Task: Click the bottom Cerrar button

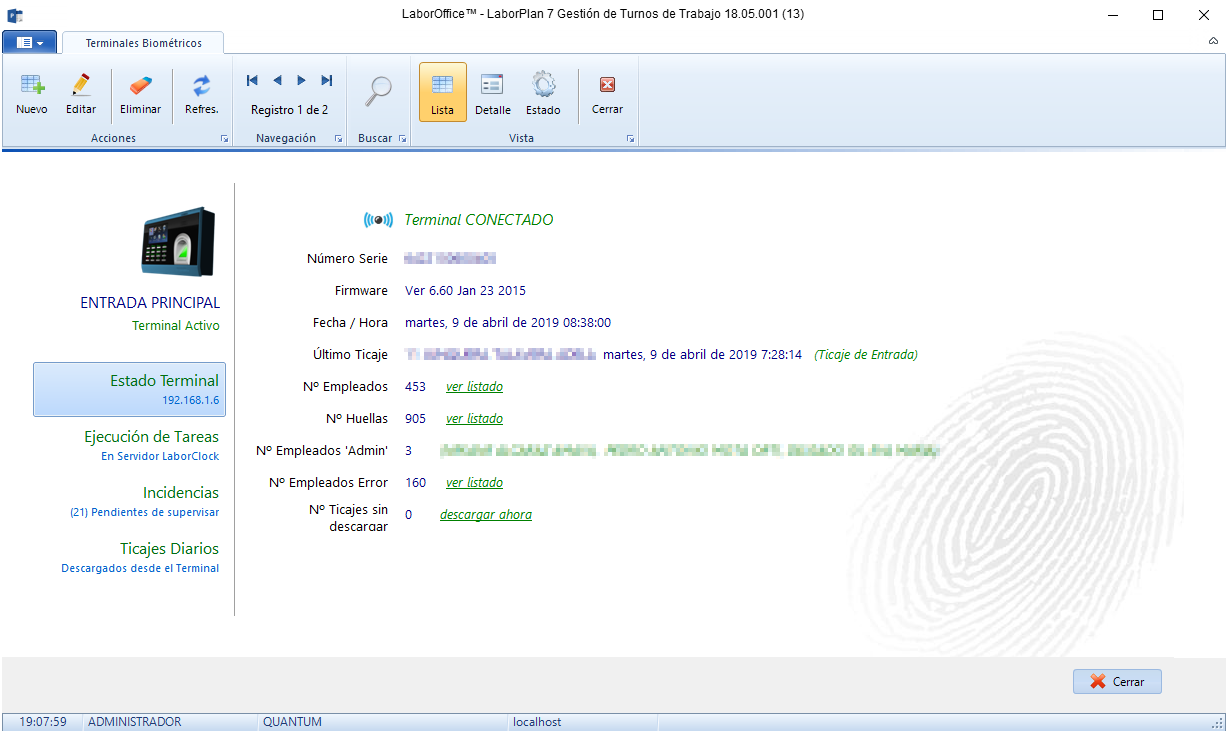Action: click(x=1117, y=682)
